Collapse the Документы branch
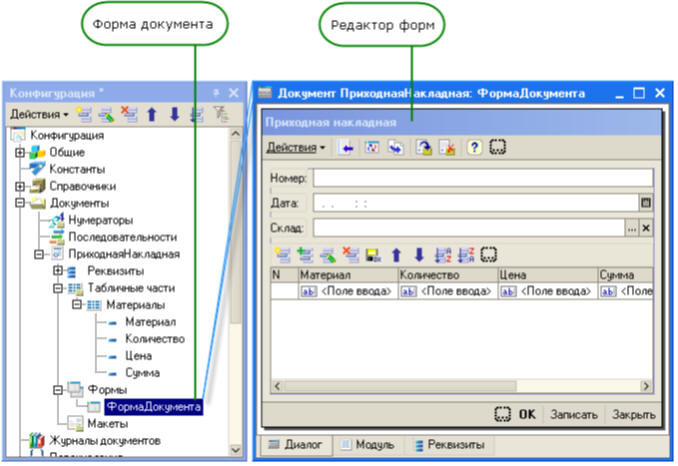678x466 pixels. tap(19, 203)
